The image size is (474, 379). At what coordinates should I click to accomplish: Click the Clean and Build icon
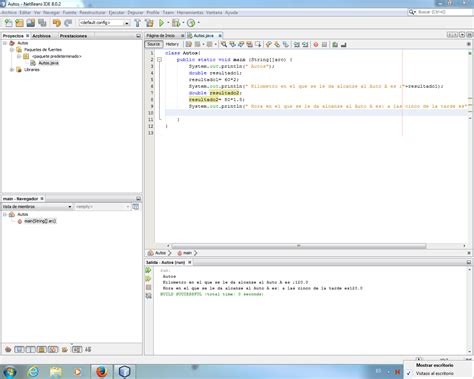pyautogui.click(x=150, y=23)
